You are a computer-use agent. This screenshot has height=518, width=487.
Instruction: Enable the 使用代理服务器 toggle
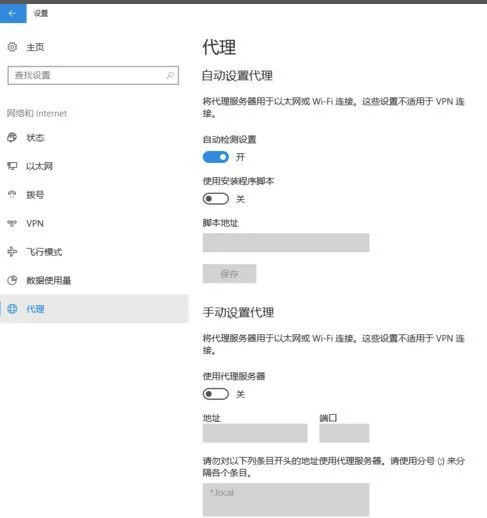point(216,394)
